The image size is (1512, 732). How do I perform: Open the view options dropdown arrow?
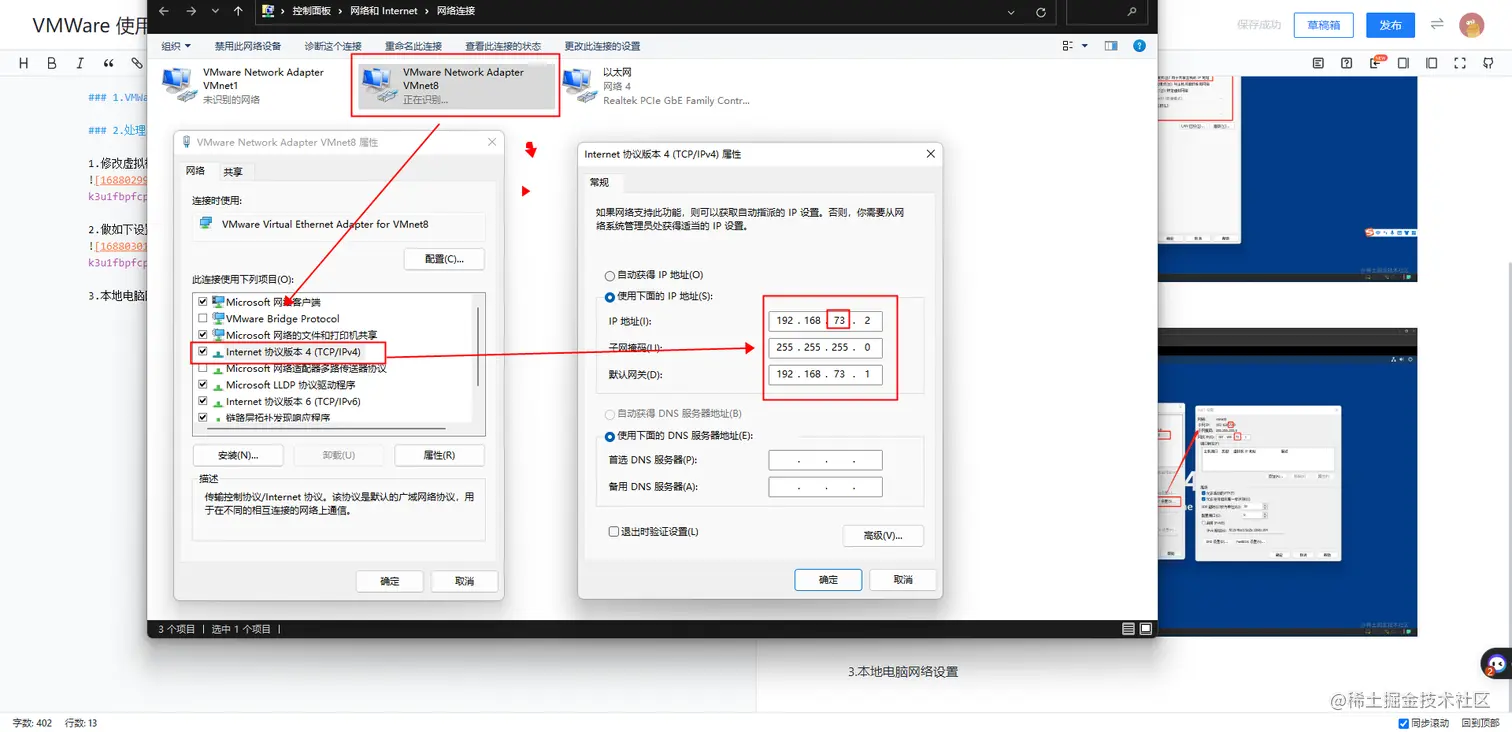point(1084,46)
